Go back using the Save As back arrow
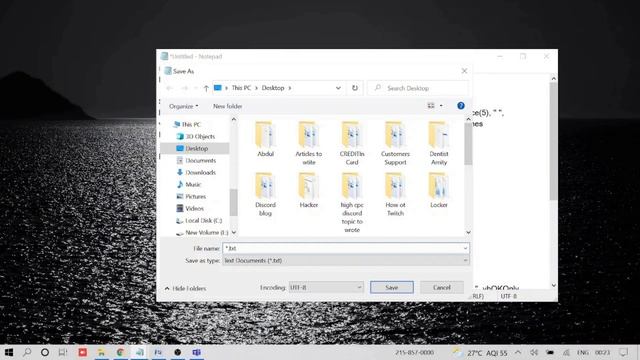640x360 pixels. (169, 88)
